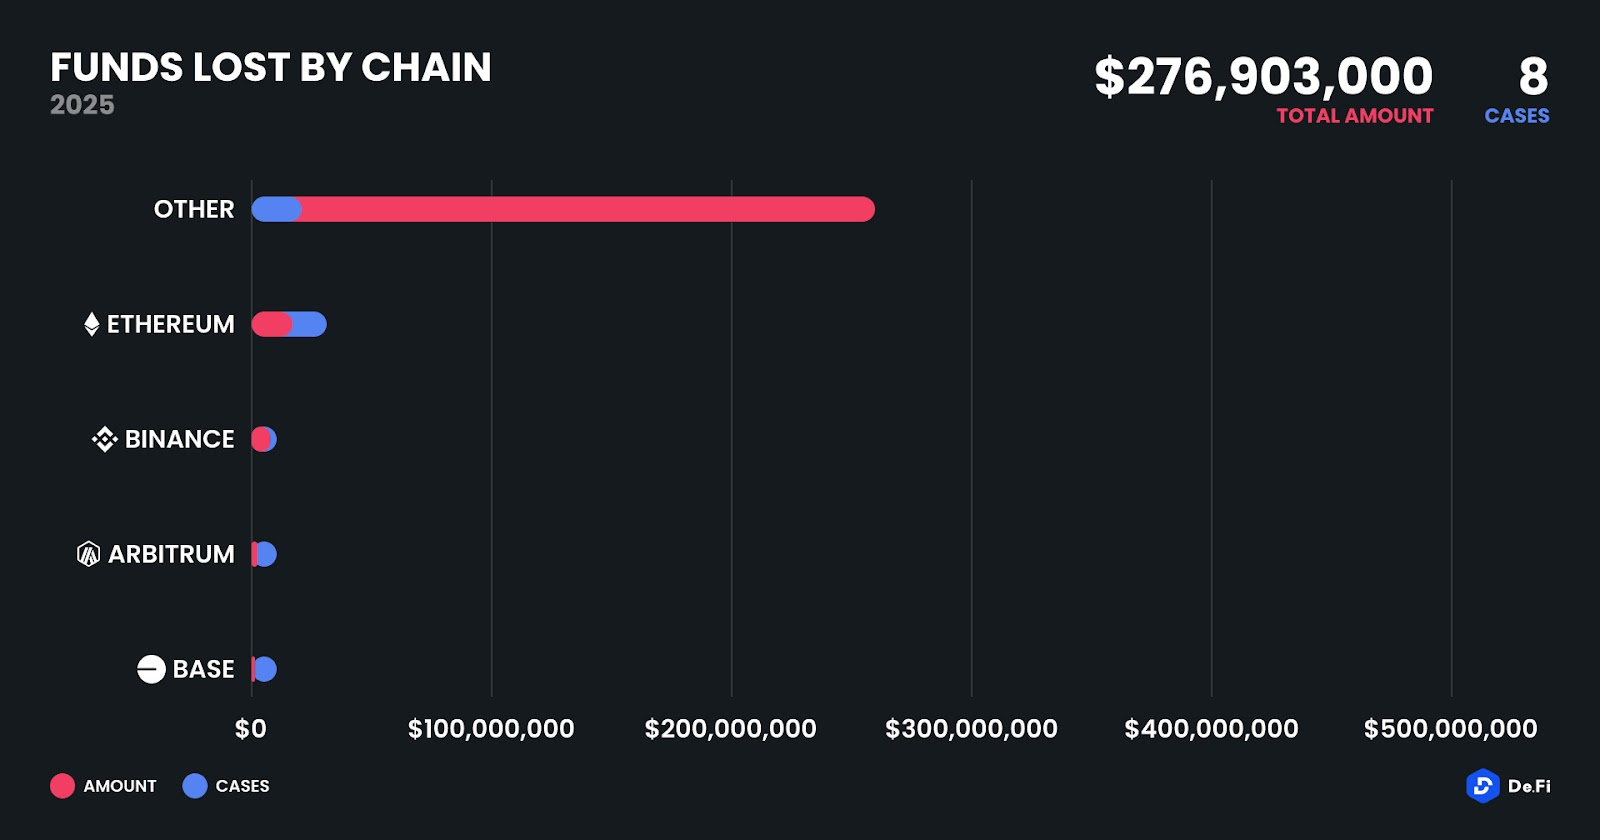The image size is (1600, 840).
Task: Select the BINANCE chain label
Action: [x=180, y=439]
